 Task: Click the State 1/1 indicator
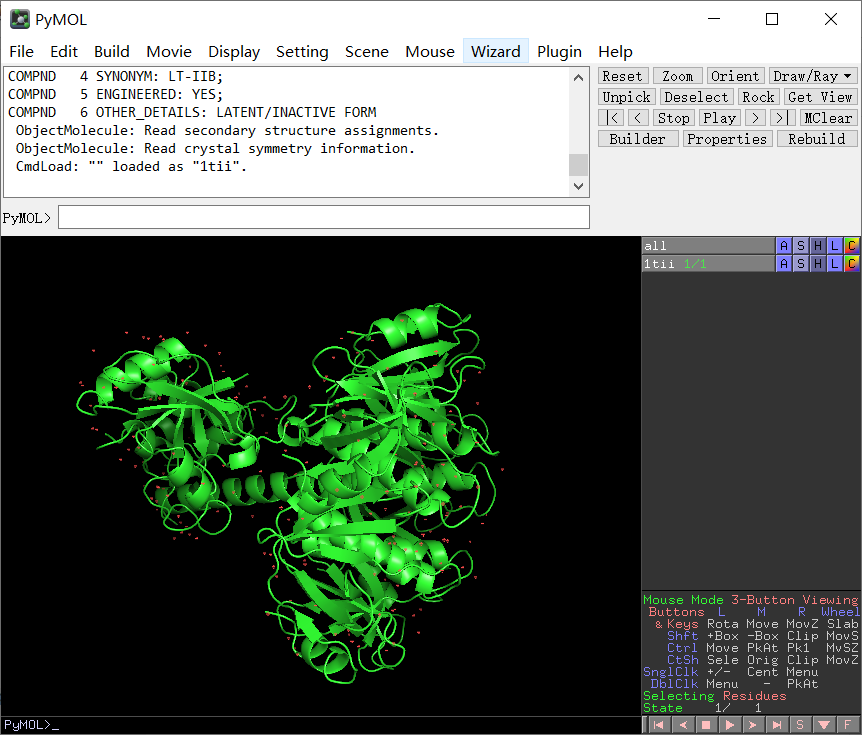click(703, 708)
